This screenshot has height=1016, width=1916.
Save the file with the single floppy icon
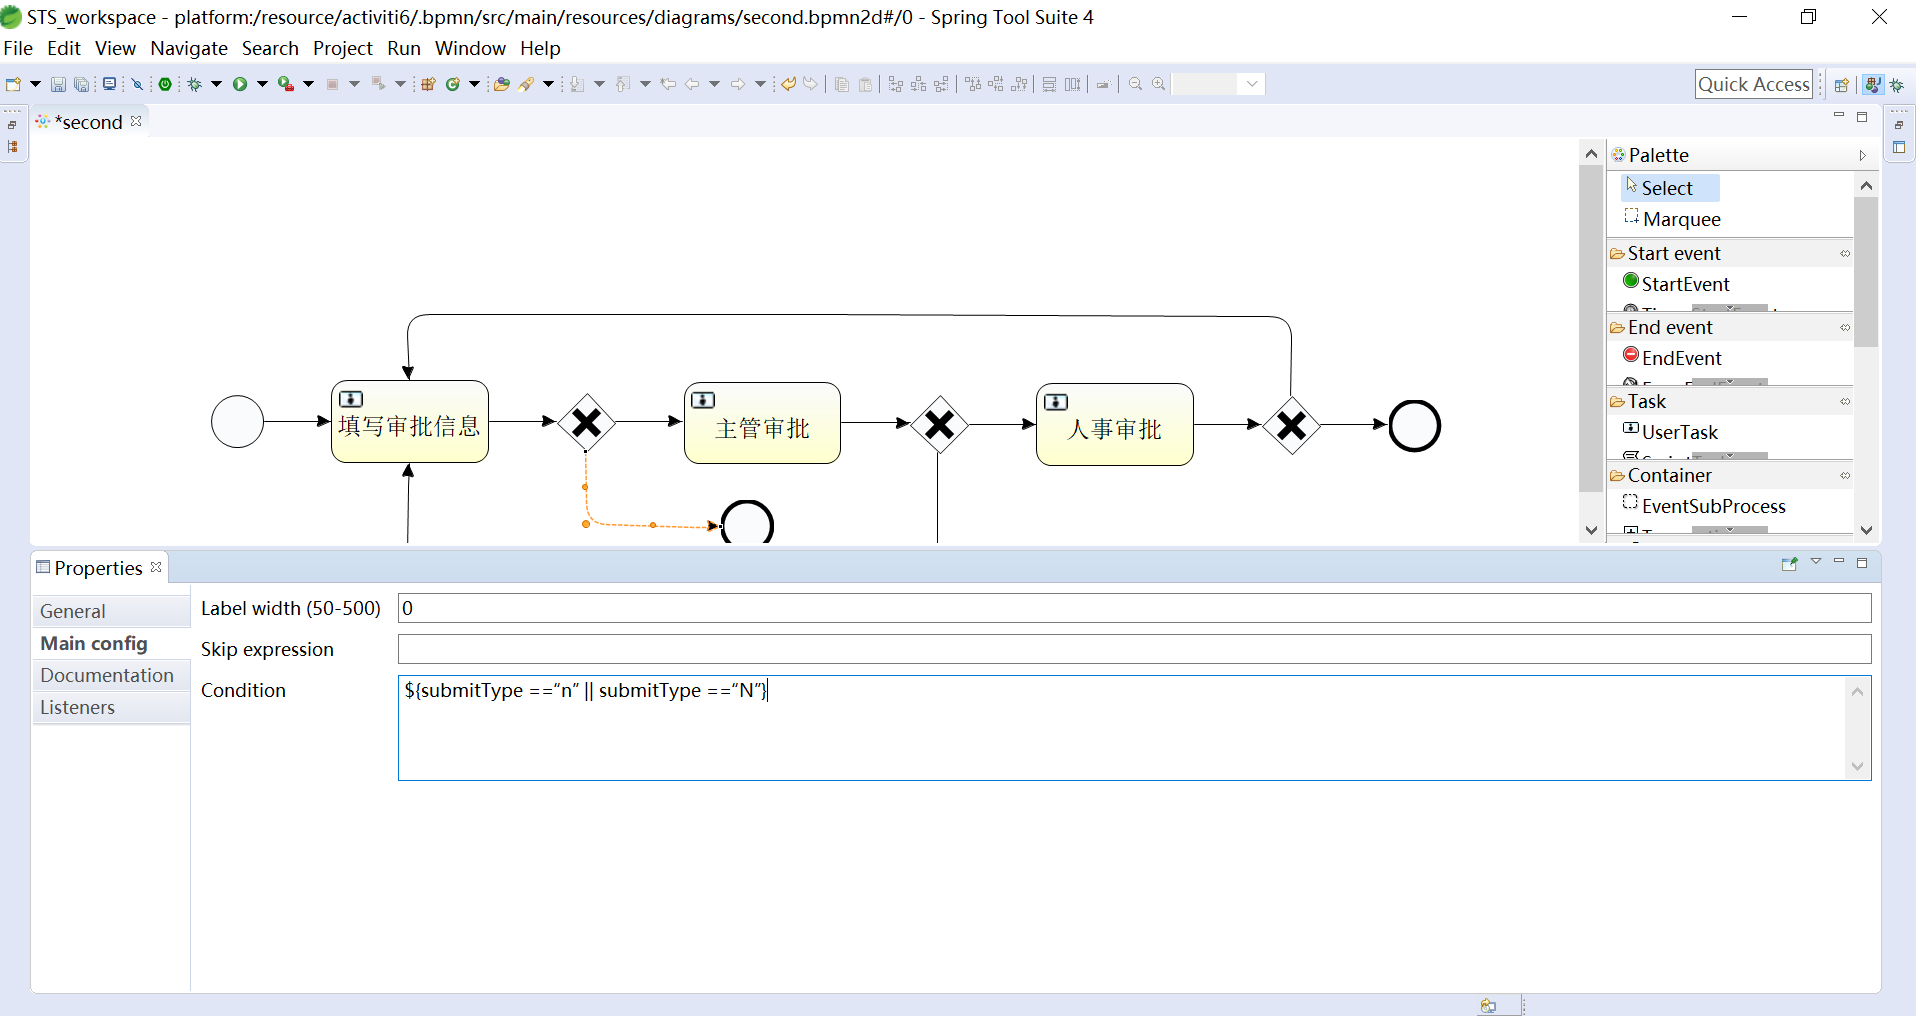click(58, 84)
